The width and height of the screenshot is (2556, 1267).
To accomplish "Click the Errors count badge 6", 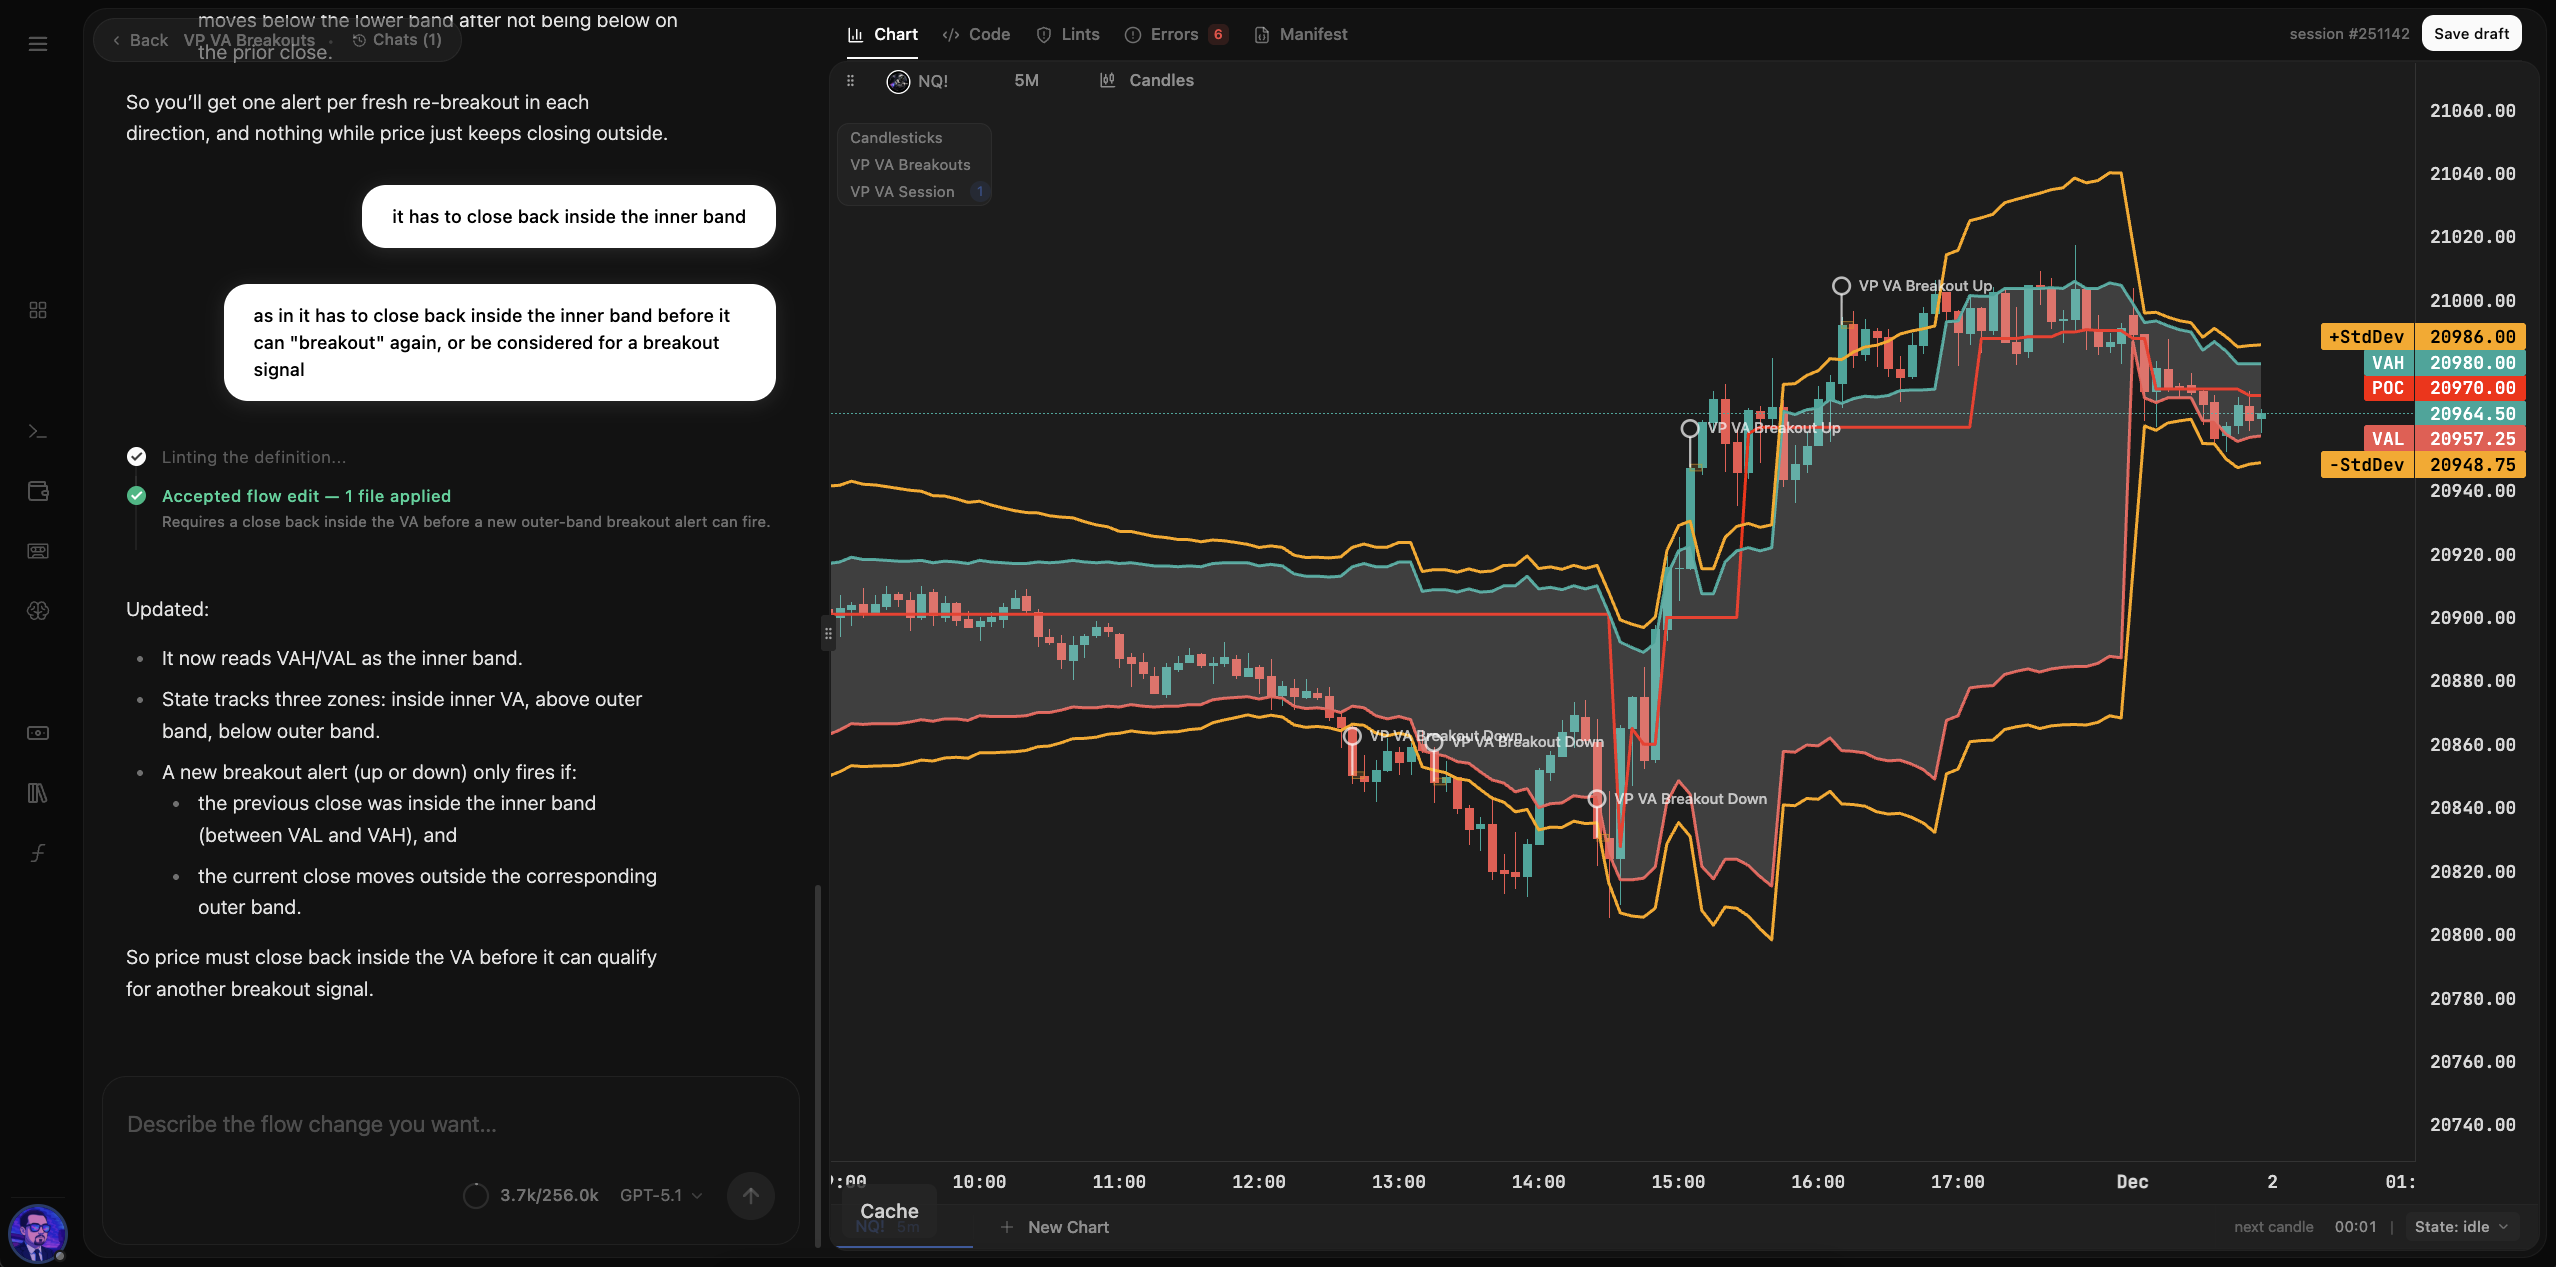I will 1218,34.
